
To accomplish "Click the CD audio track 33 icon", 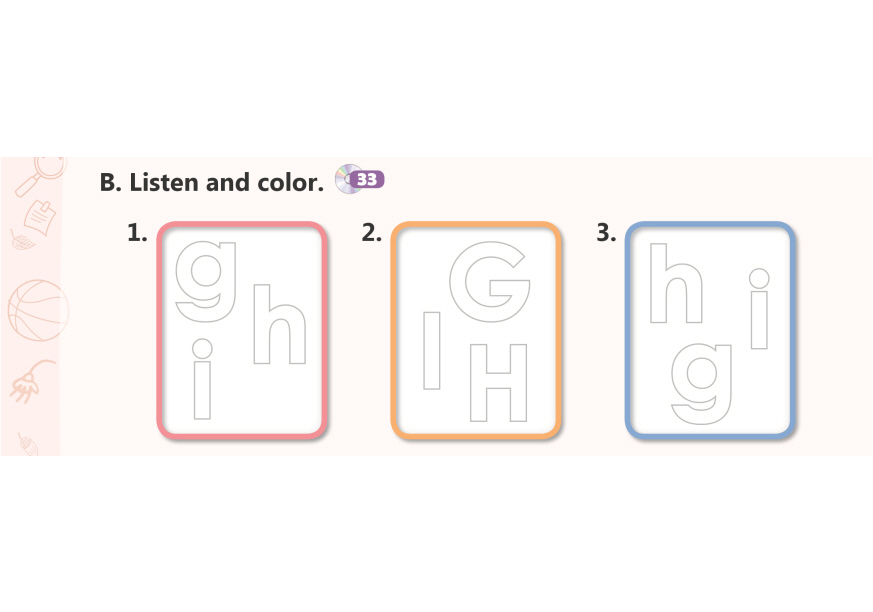I will [x=346, y=178].
